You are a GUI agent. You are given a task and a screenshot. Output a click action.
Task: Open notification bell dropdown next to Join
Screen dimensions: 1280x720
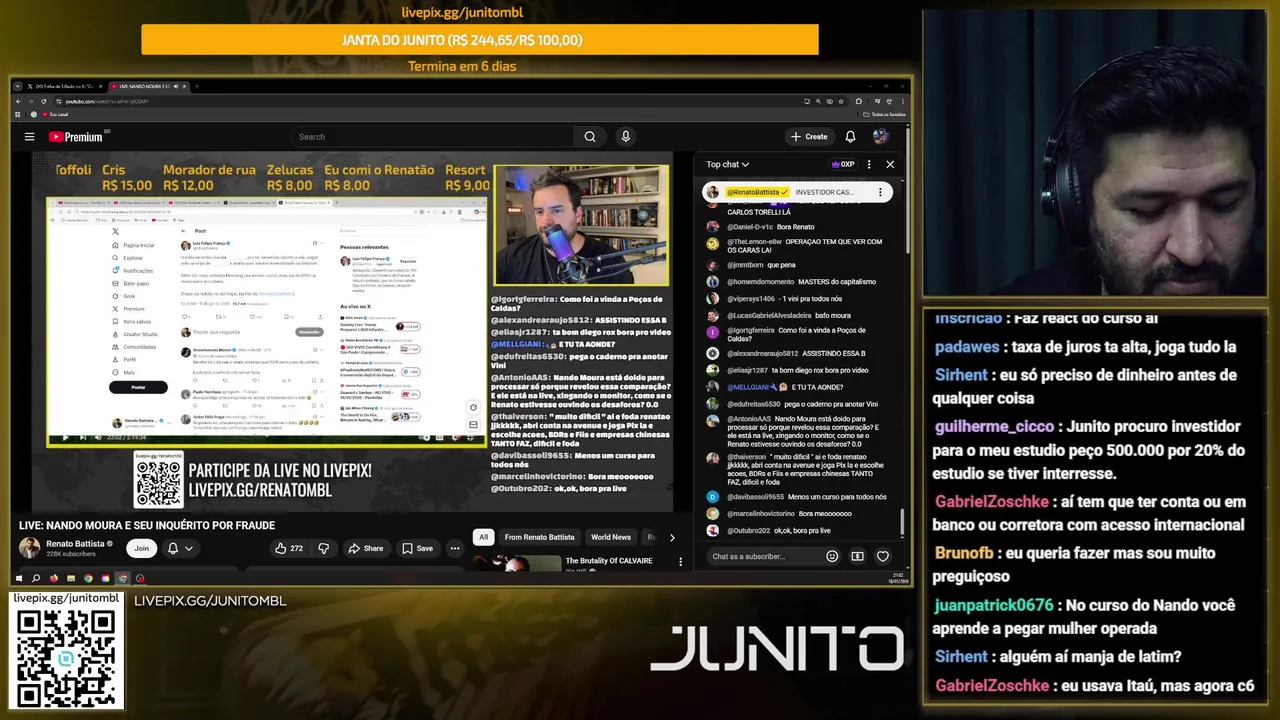[x=180, y=548]
